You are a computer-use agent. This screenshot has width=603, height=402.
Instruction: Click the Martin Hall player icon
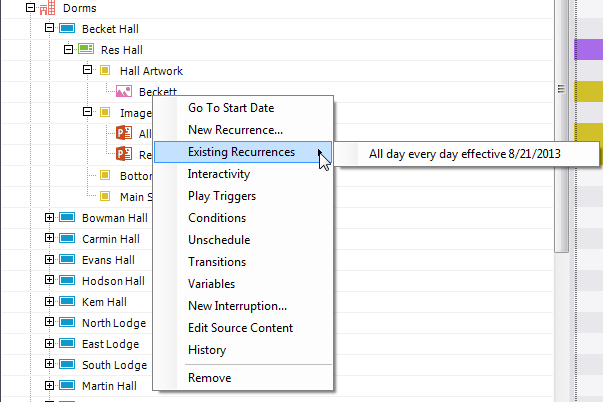tap(67, 385)
